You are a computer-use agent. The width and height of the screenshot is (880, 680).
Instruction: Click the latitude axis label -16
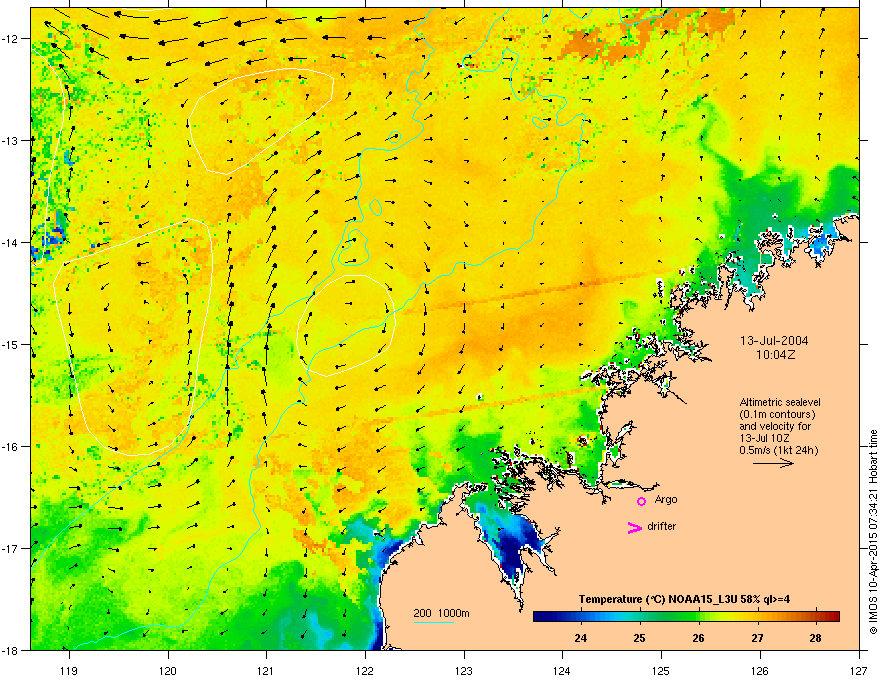point(11,447)
